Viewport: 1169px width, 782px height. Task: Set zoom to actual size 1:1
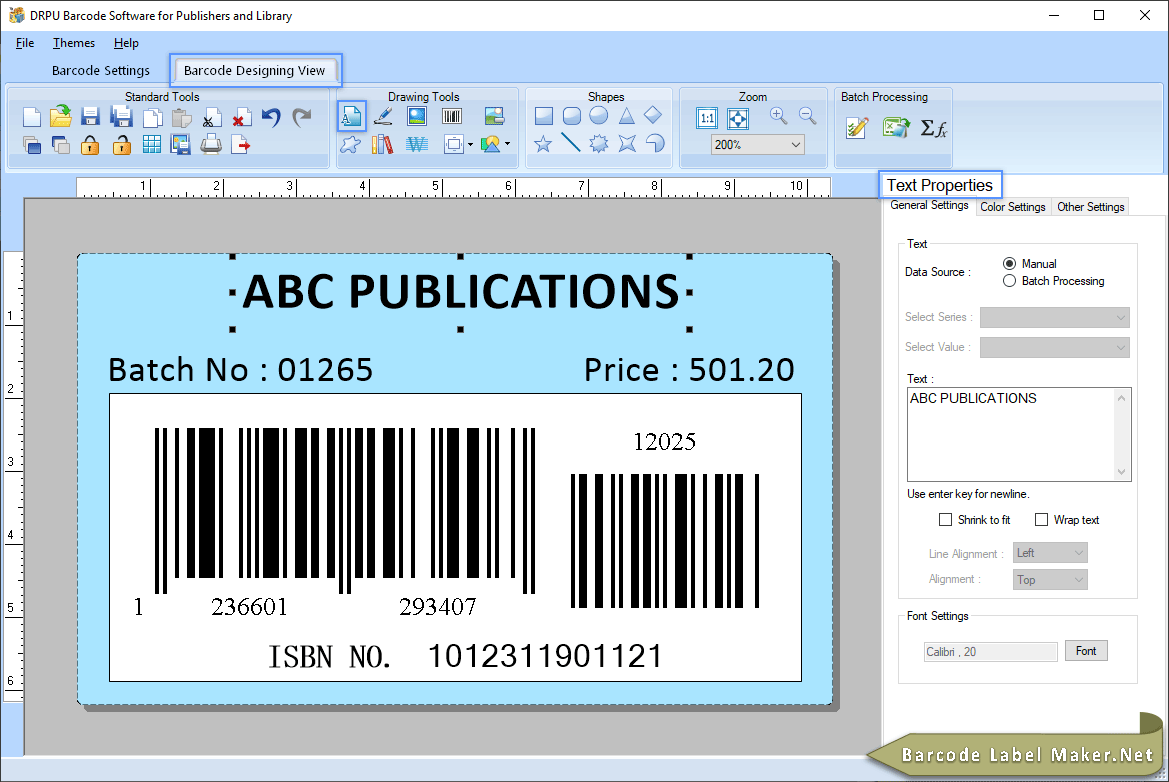click(707, 118)
